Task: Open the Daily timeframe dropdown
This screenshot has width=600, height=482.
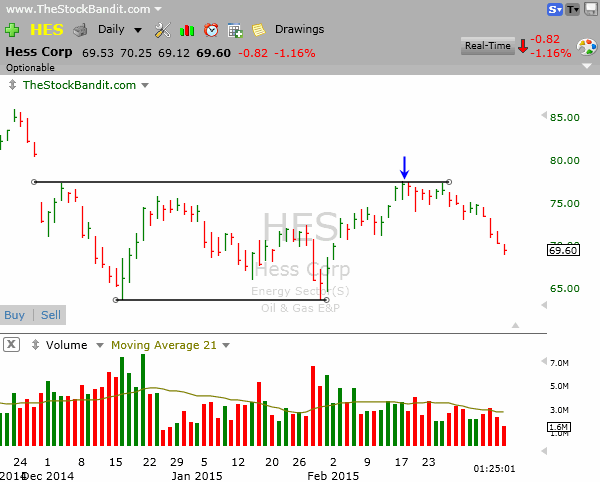Action: pos(120,29)
